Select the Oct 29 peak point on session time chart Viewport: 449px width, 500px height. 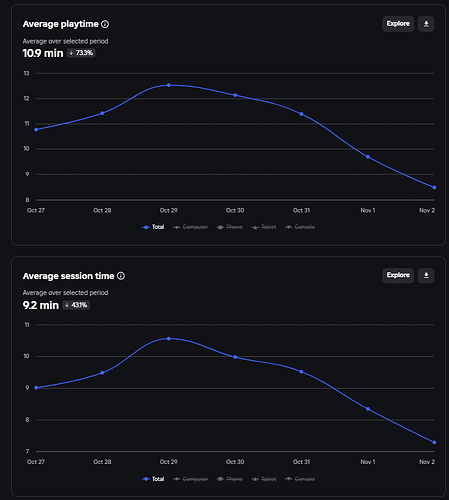tap(169, 339)
